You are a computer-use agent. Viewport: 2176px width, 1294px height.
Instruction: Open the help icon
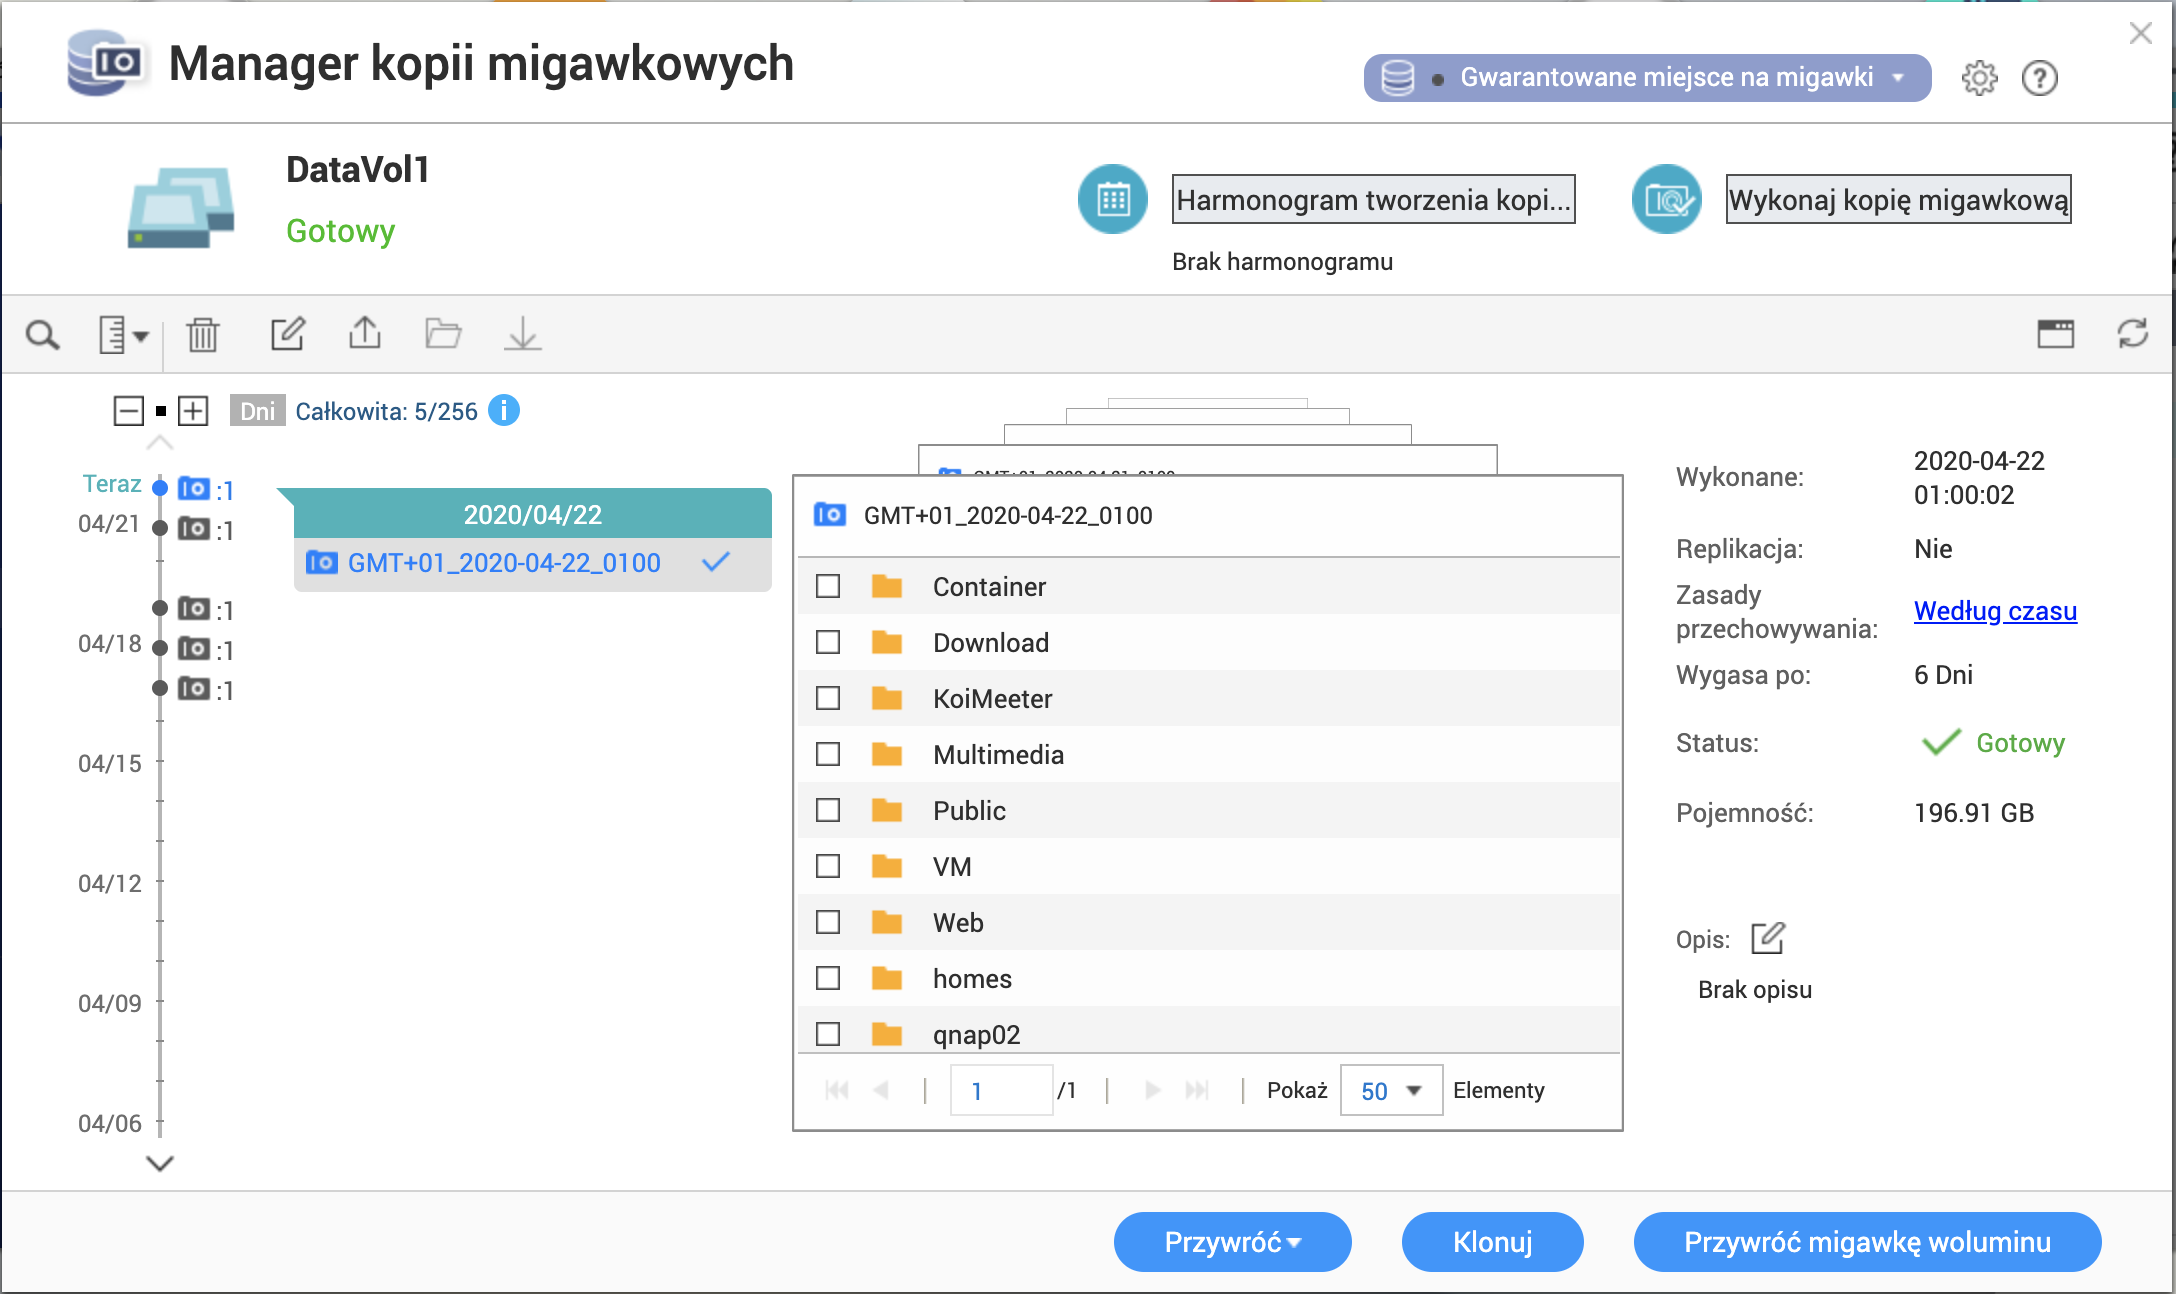point(2041,77)
